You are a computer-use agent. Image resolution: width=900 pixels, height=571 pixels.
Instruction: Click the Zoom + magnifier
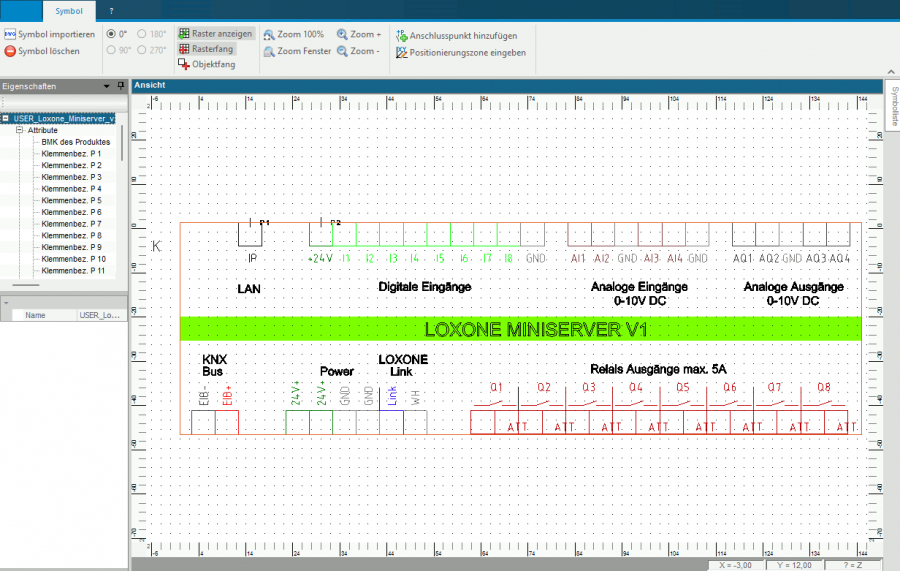342,34
